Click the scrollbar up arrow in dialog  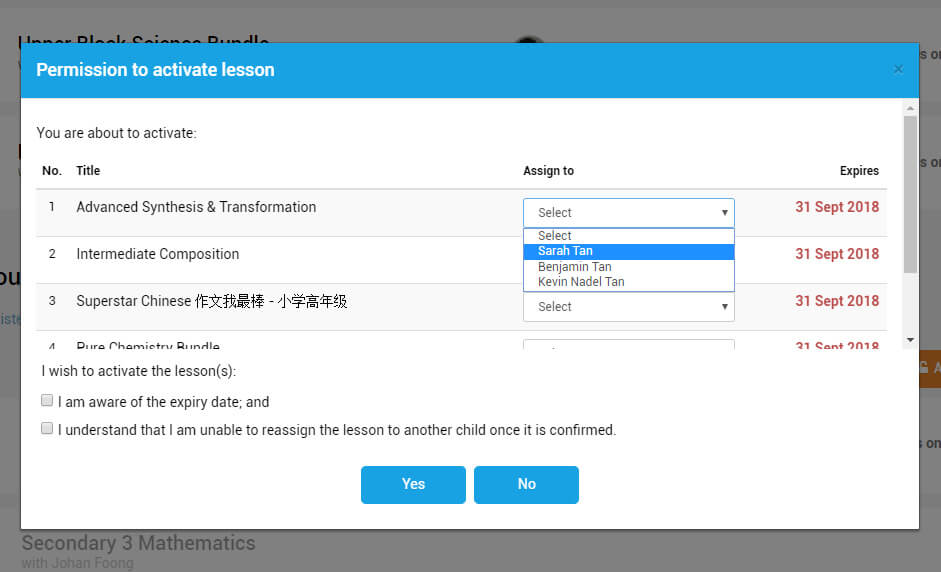(x=910, y=109)
